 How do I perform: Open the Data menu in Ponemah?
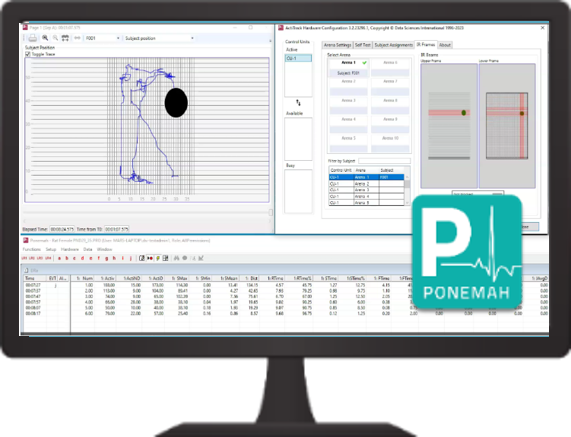pos(88,249)
